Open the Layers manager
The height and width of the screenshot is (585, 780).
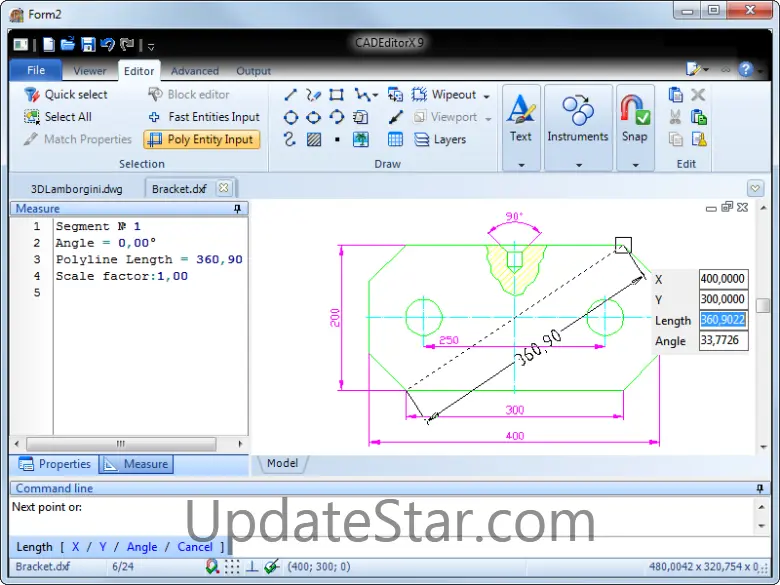point(440,139)
